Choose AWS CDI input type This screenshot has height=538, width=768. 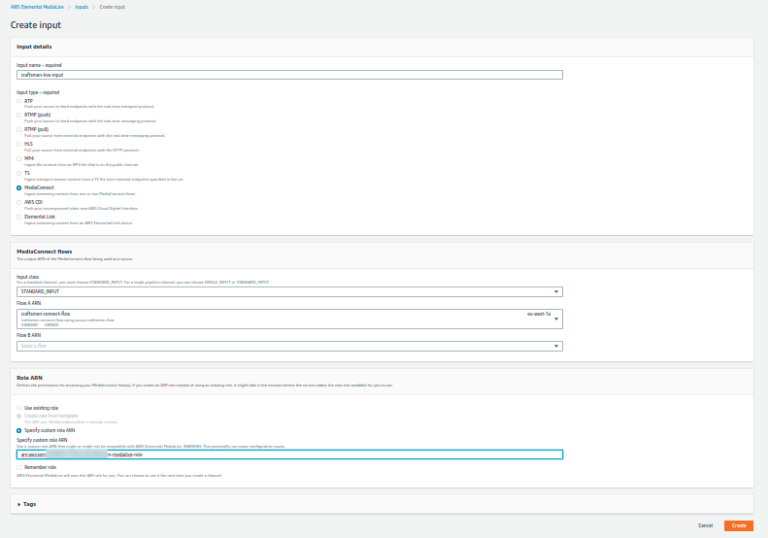19,201
